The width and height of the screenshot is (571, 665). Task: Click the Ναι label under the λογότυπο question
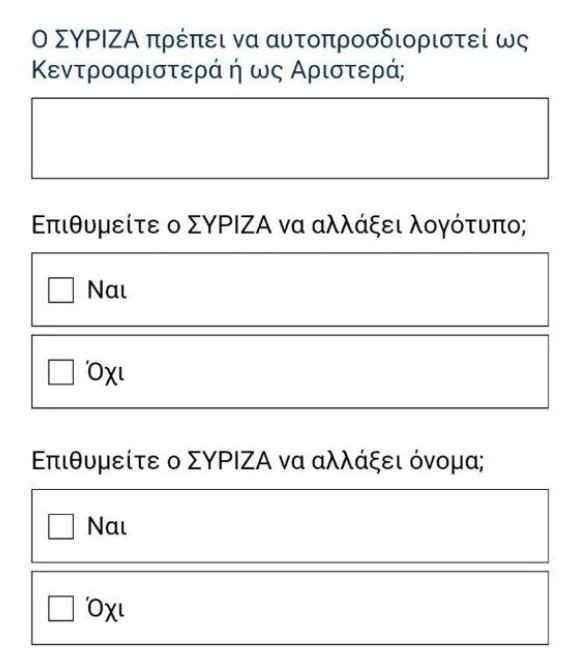point(106,291)
